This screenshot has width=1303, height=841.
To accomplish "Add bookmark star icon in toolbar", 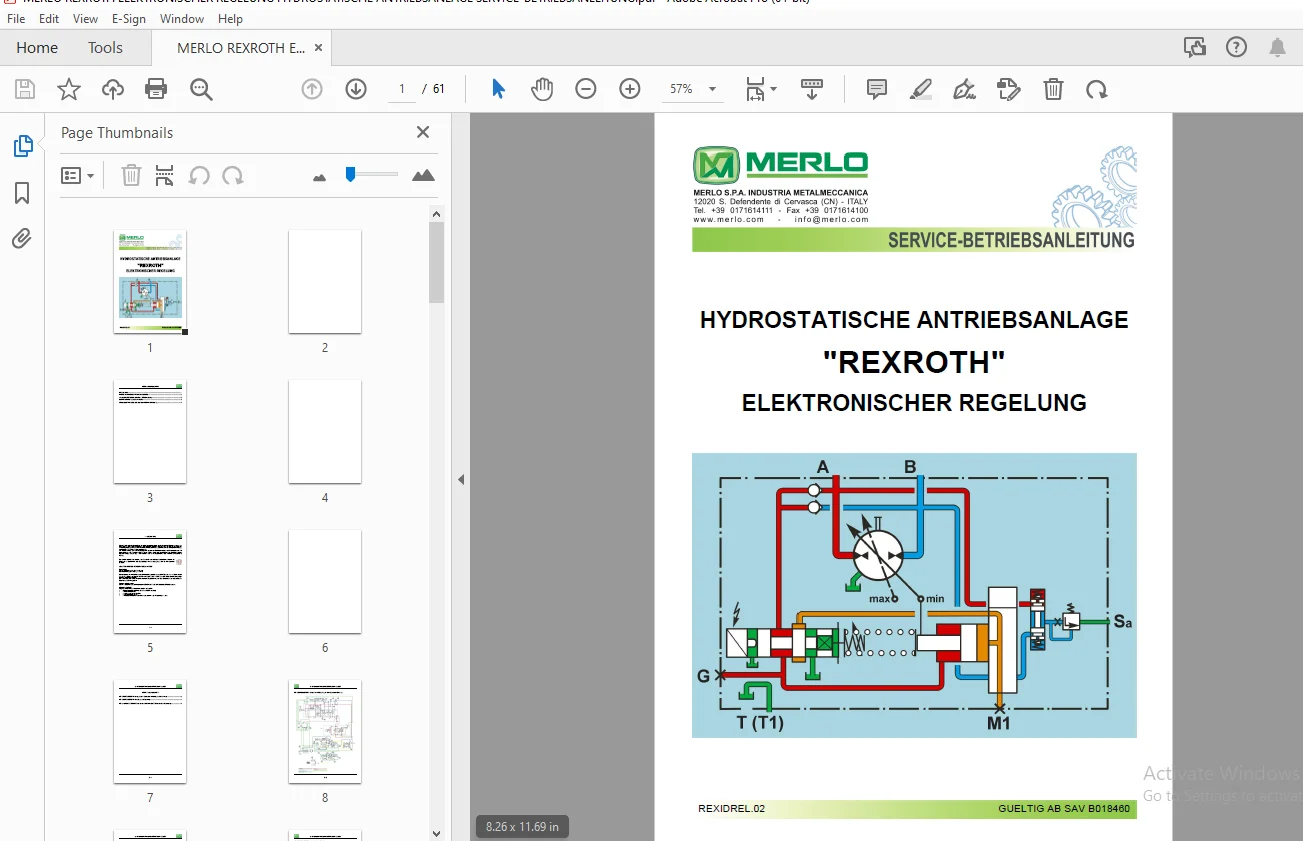I will pos(68,89).
